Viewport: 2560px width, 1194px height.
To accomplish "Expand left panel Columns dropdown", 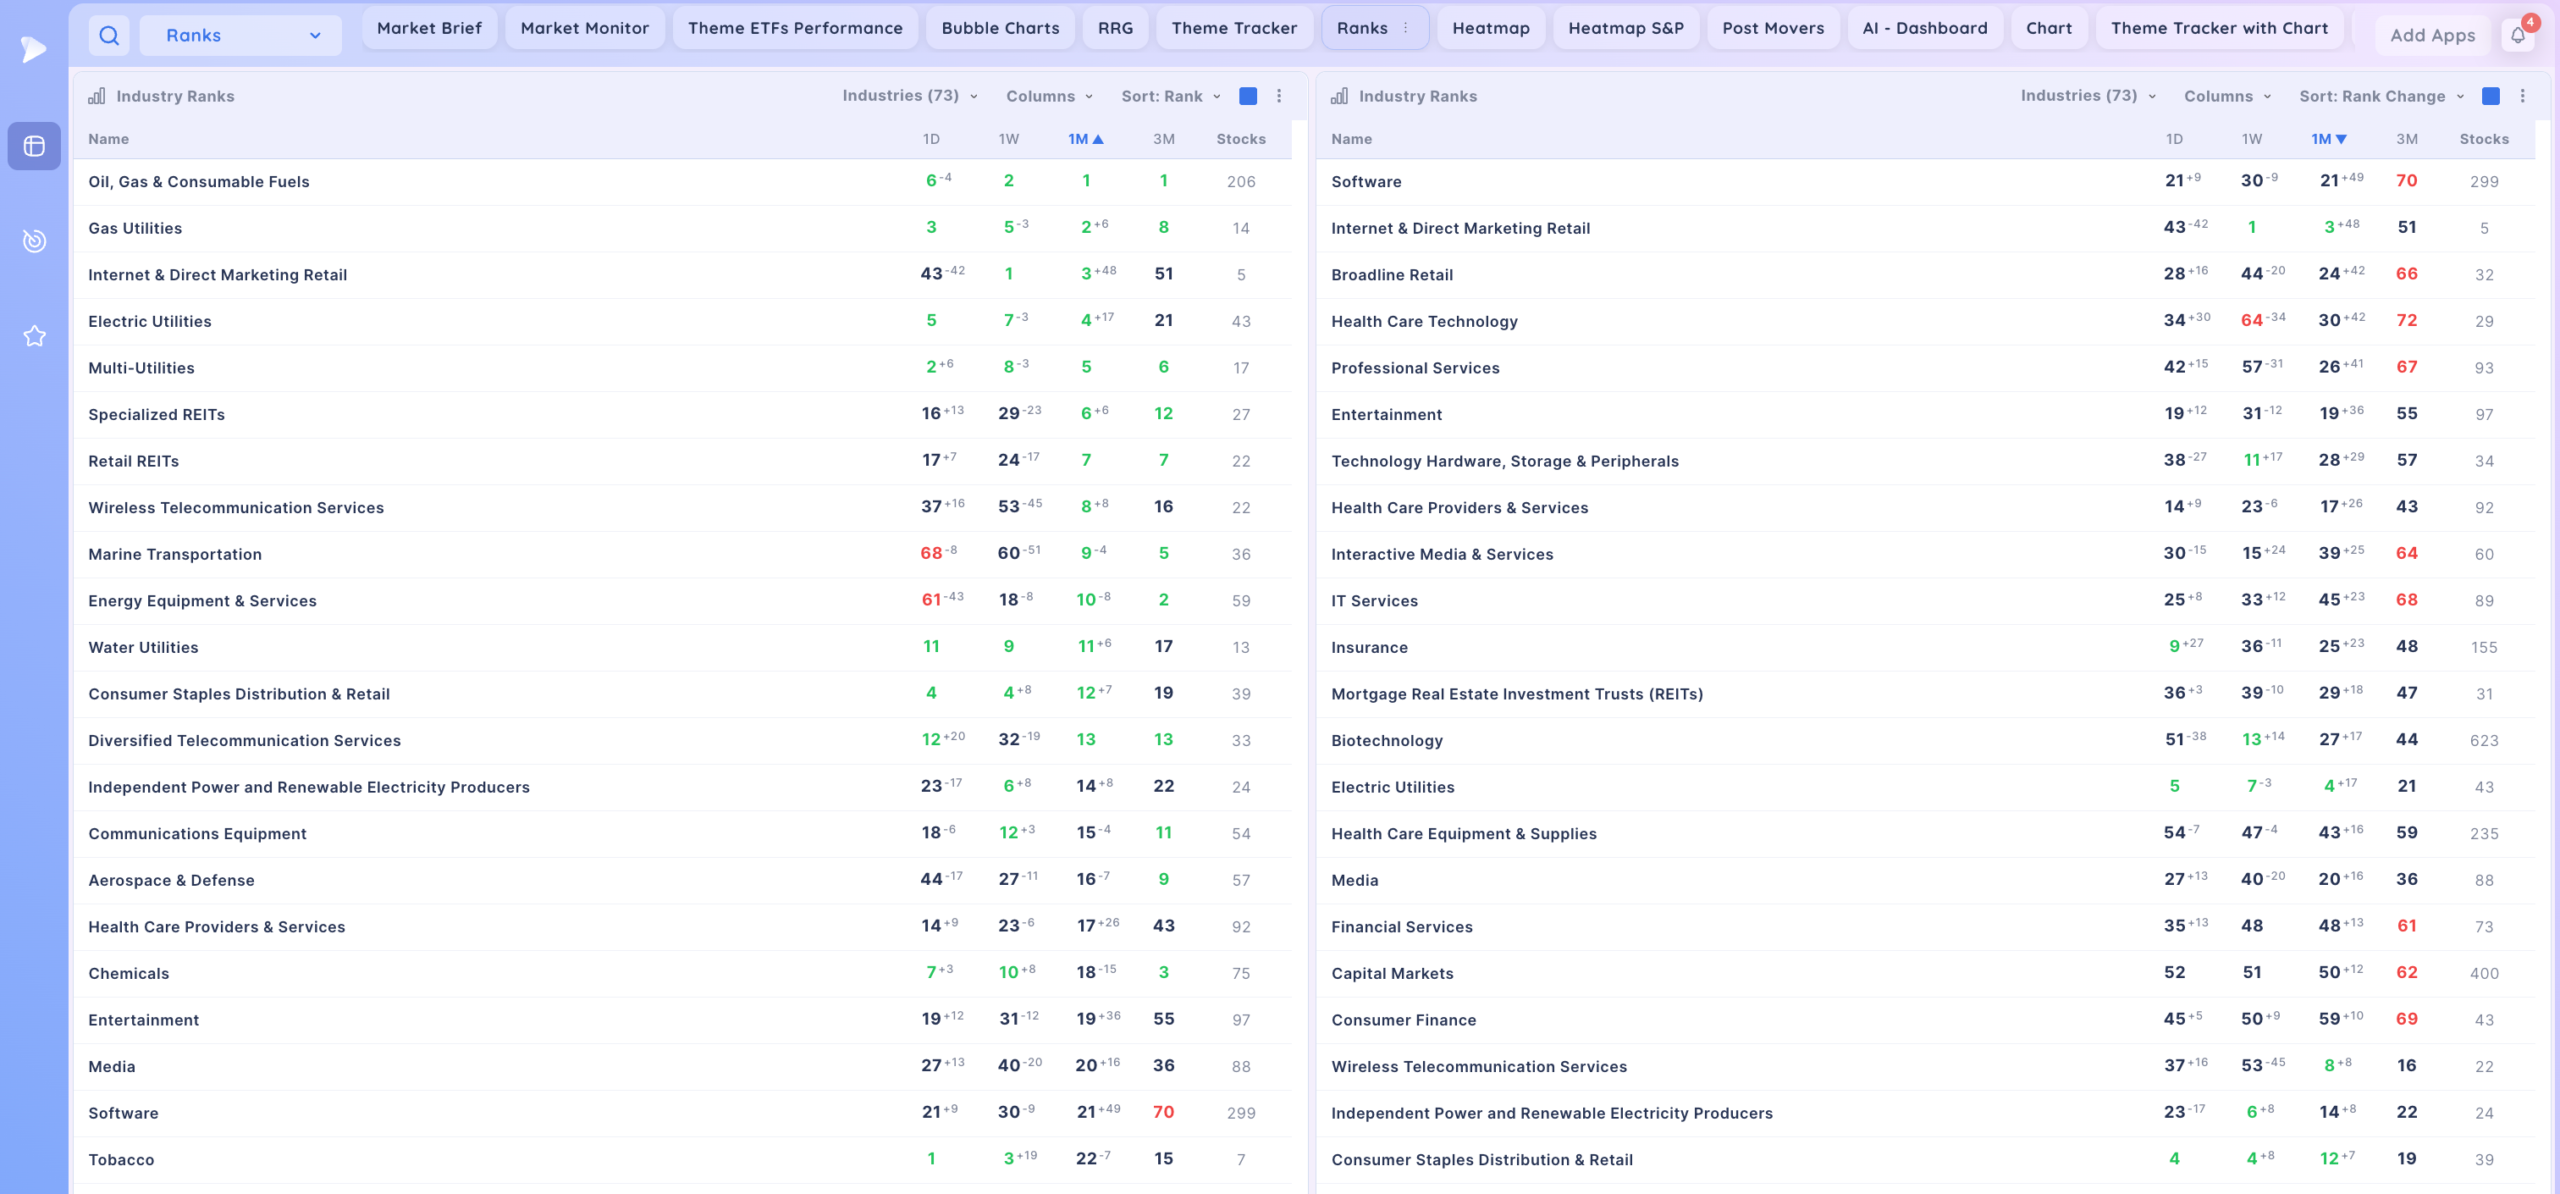I will click(1050, 96).
